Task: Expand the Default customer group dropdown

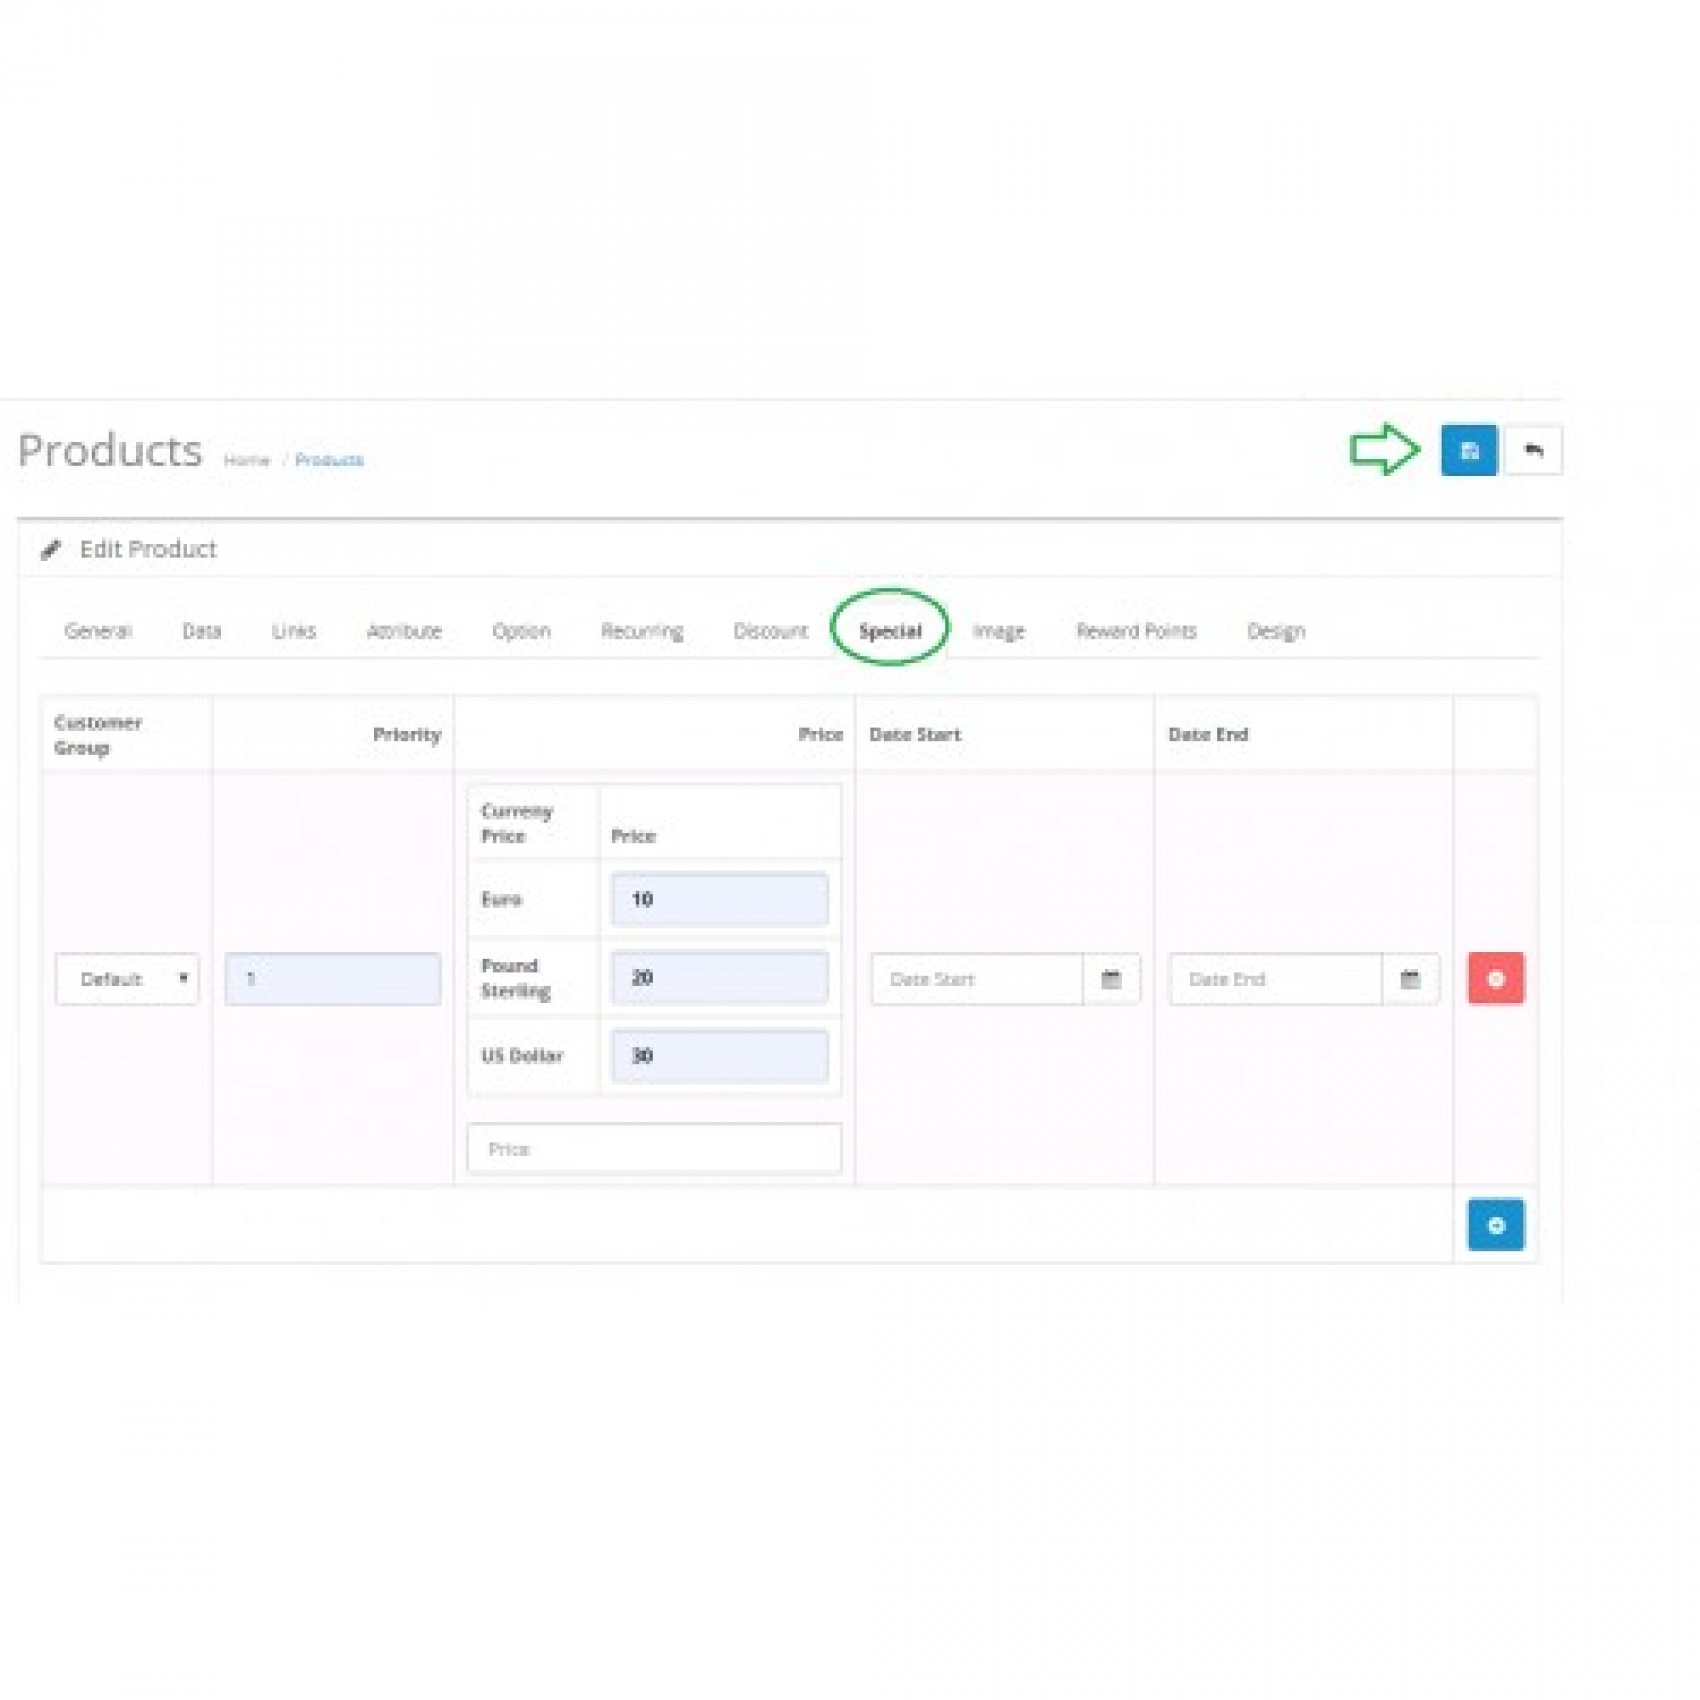Action: (127, 979)
